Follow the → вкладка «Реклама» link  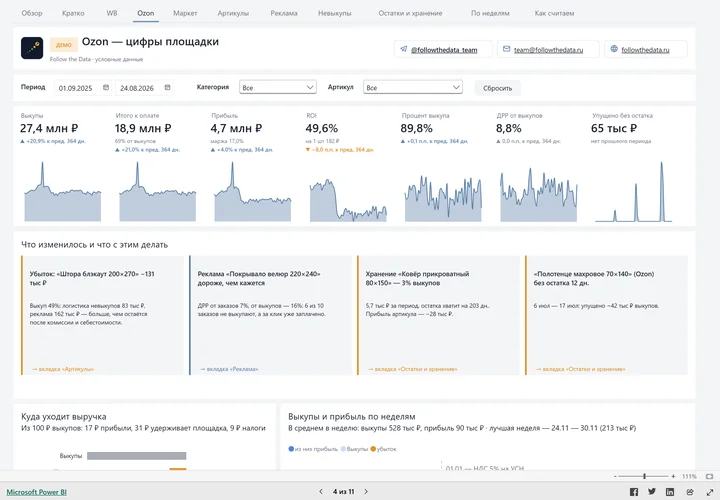[229, 369]
